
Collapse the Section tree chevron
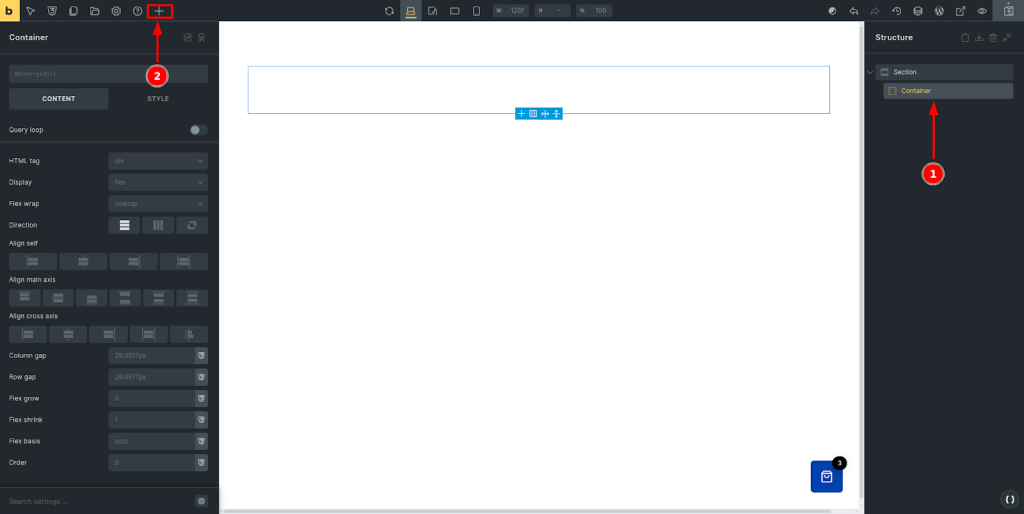click(x=870, y=72)
